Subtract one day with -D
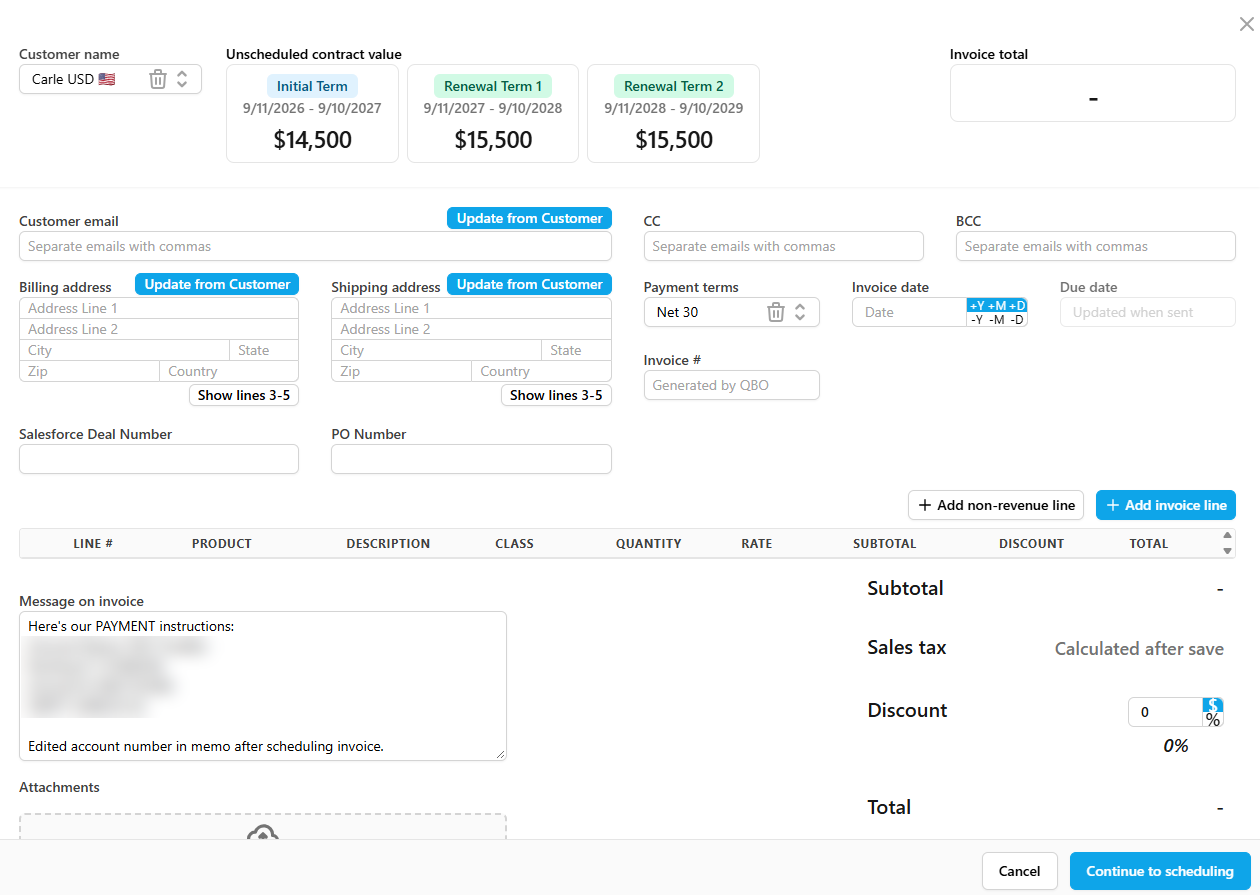1260x895 pixels. pyautogui.click(x=1017, y=320)
